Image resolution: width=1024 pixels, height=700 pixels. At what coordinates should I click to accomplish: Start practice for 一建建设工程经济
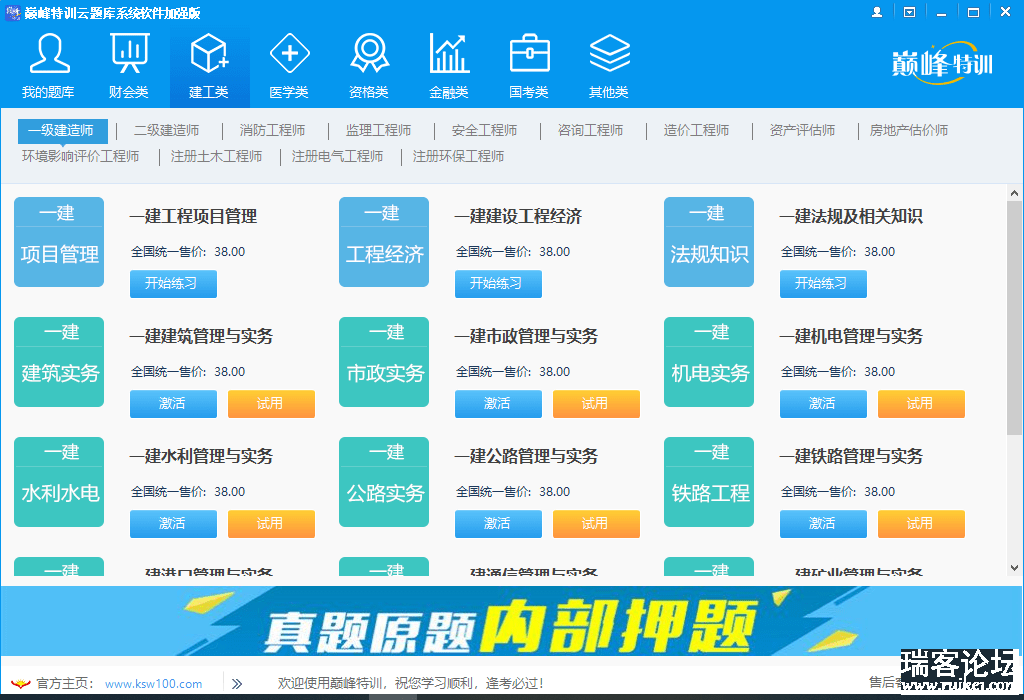pos(498,283)
